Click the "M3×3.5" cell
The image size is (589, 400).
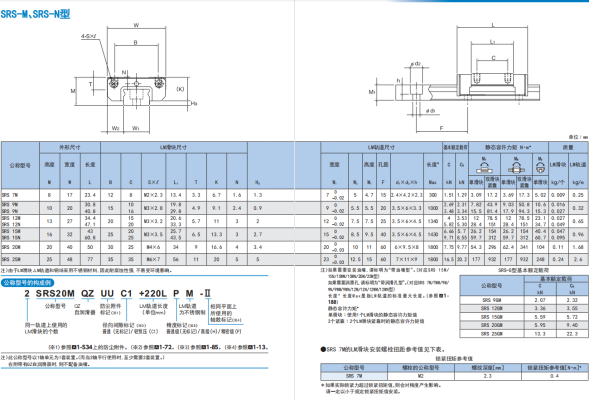153,234
